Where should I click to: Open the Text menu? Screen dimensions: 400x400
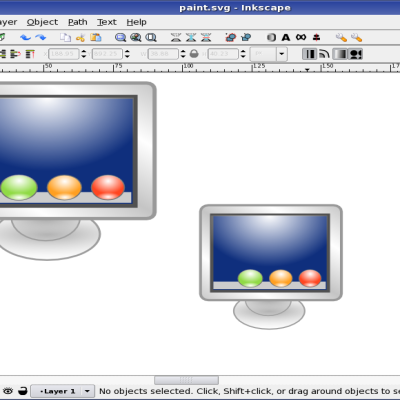click(x=107, y=22)
